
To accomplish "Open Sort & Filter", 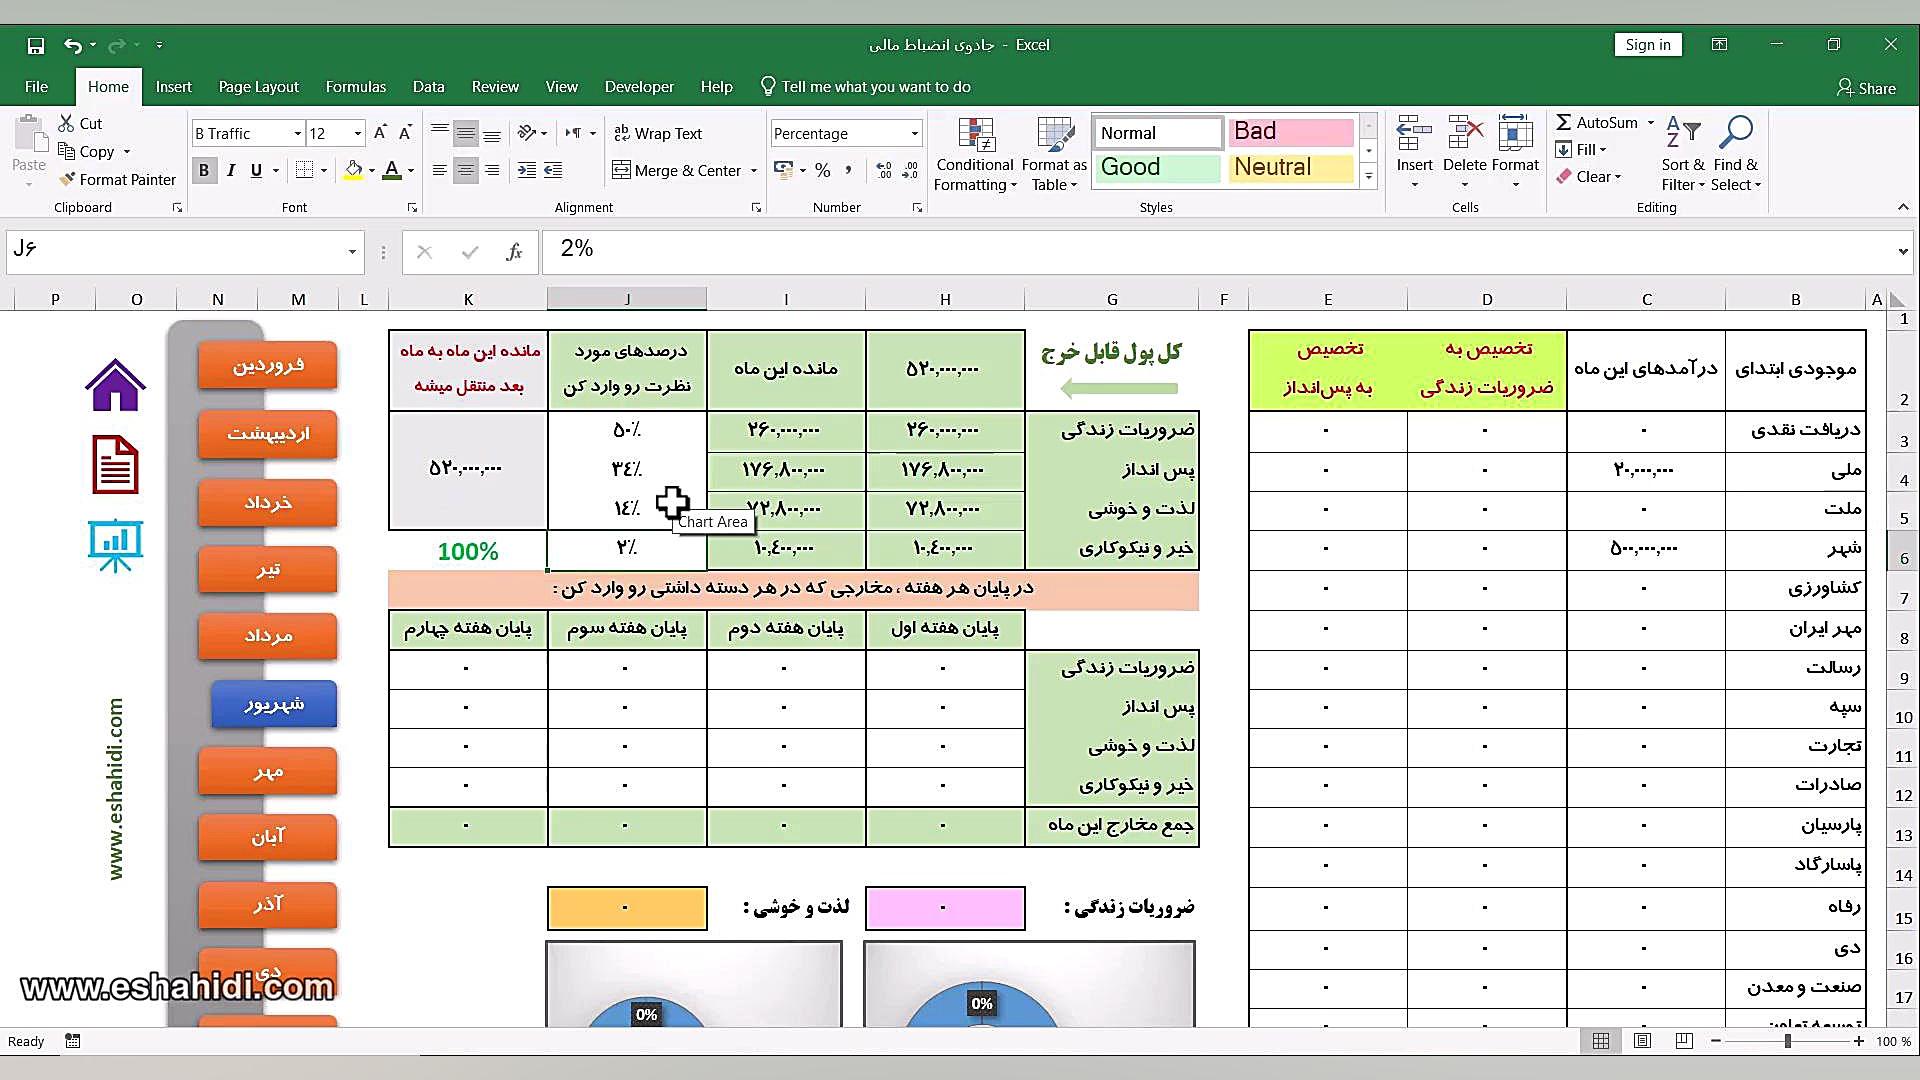I will [1683, 154].
